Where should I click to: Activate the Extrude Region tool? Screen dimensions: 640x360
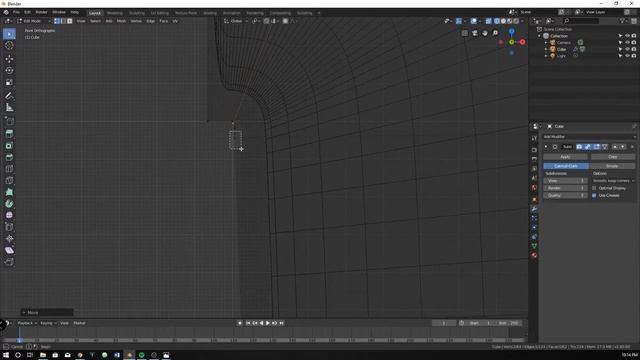point(9,133)
